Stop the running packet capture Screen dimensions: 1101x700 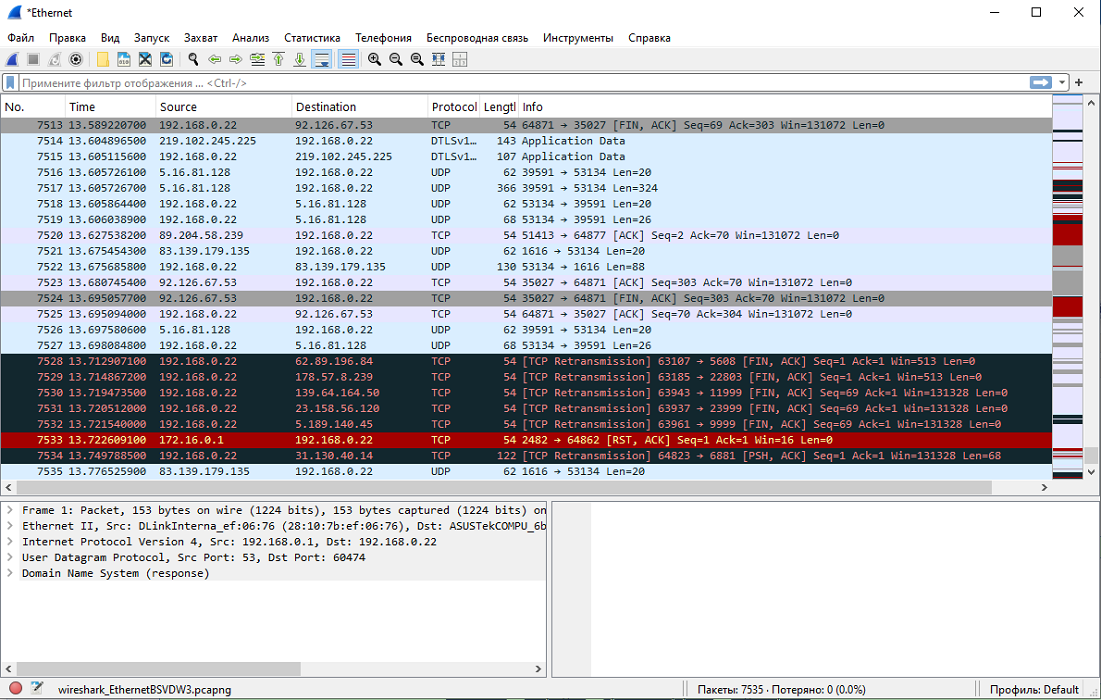coord(33,60)
